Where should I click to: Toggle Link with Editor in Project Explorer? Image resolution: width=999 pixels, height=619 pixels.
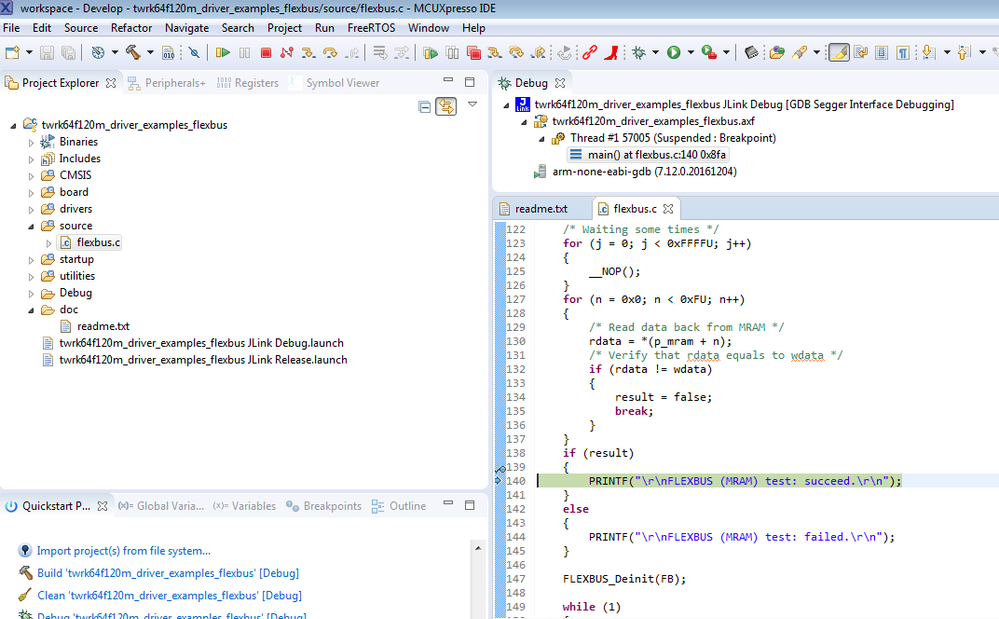coord(445,106)
